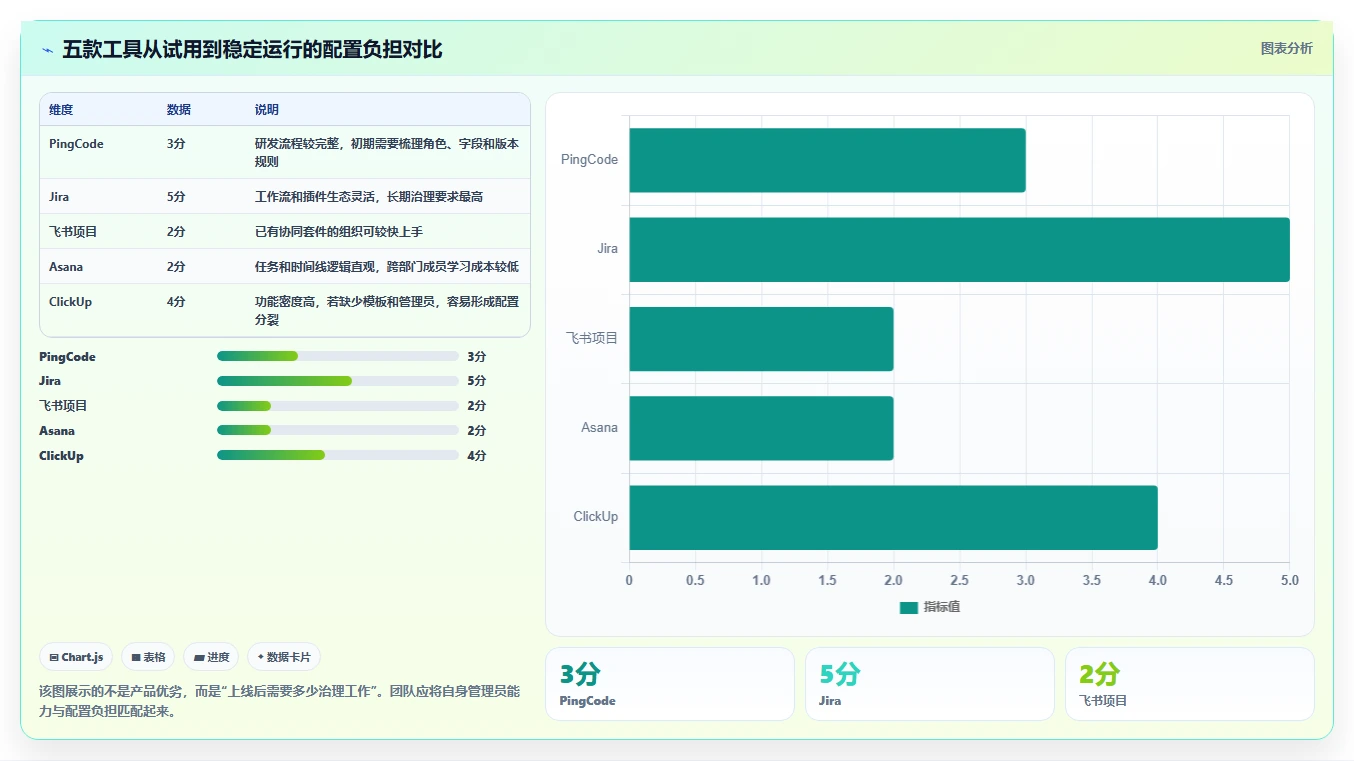The height and width of the screenshot is (761, 1354).
Task: Click the 数据 column header
Action: click(x=179, y=110)
